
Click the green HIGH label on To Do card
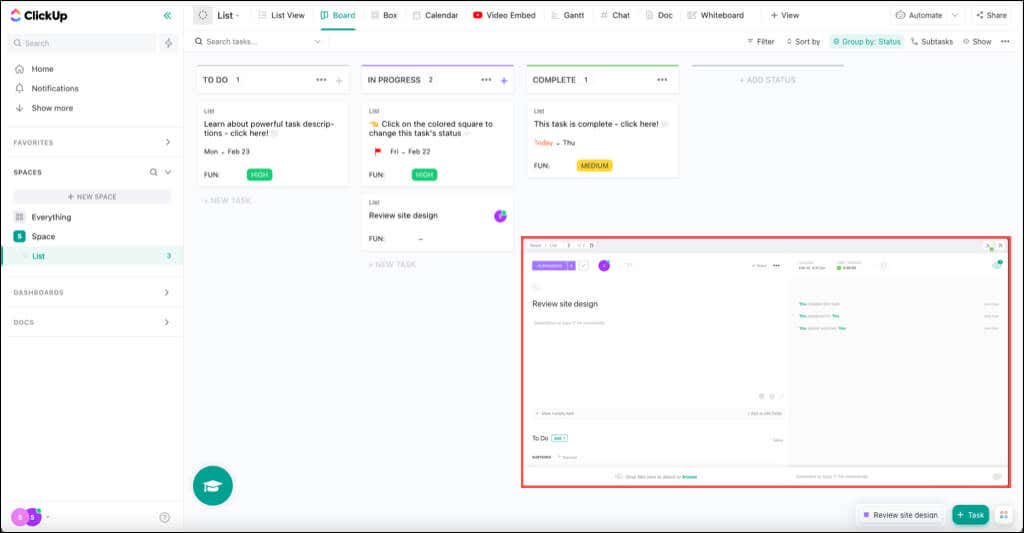pyautogui.click(x=260, y=174)
